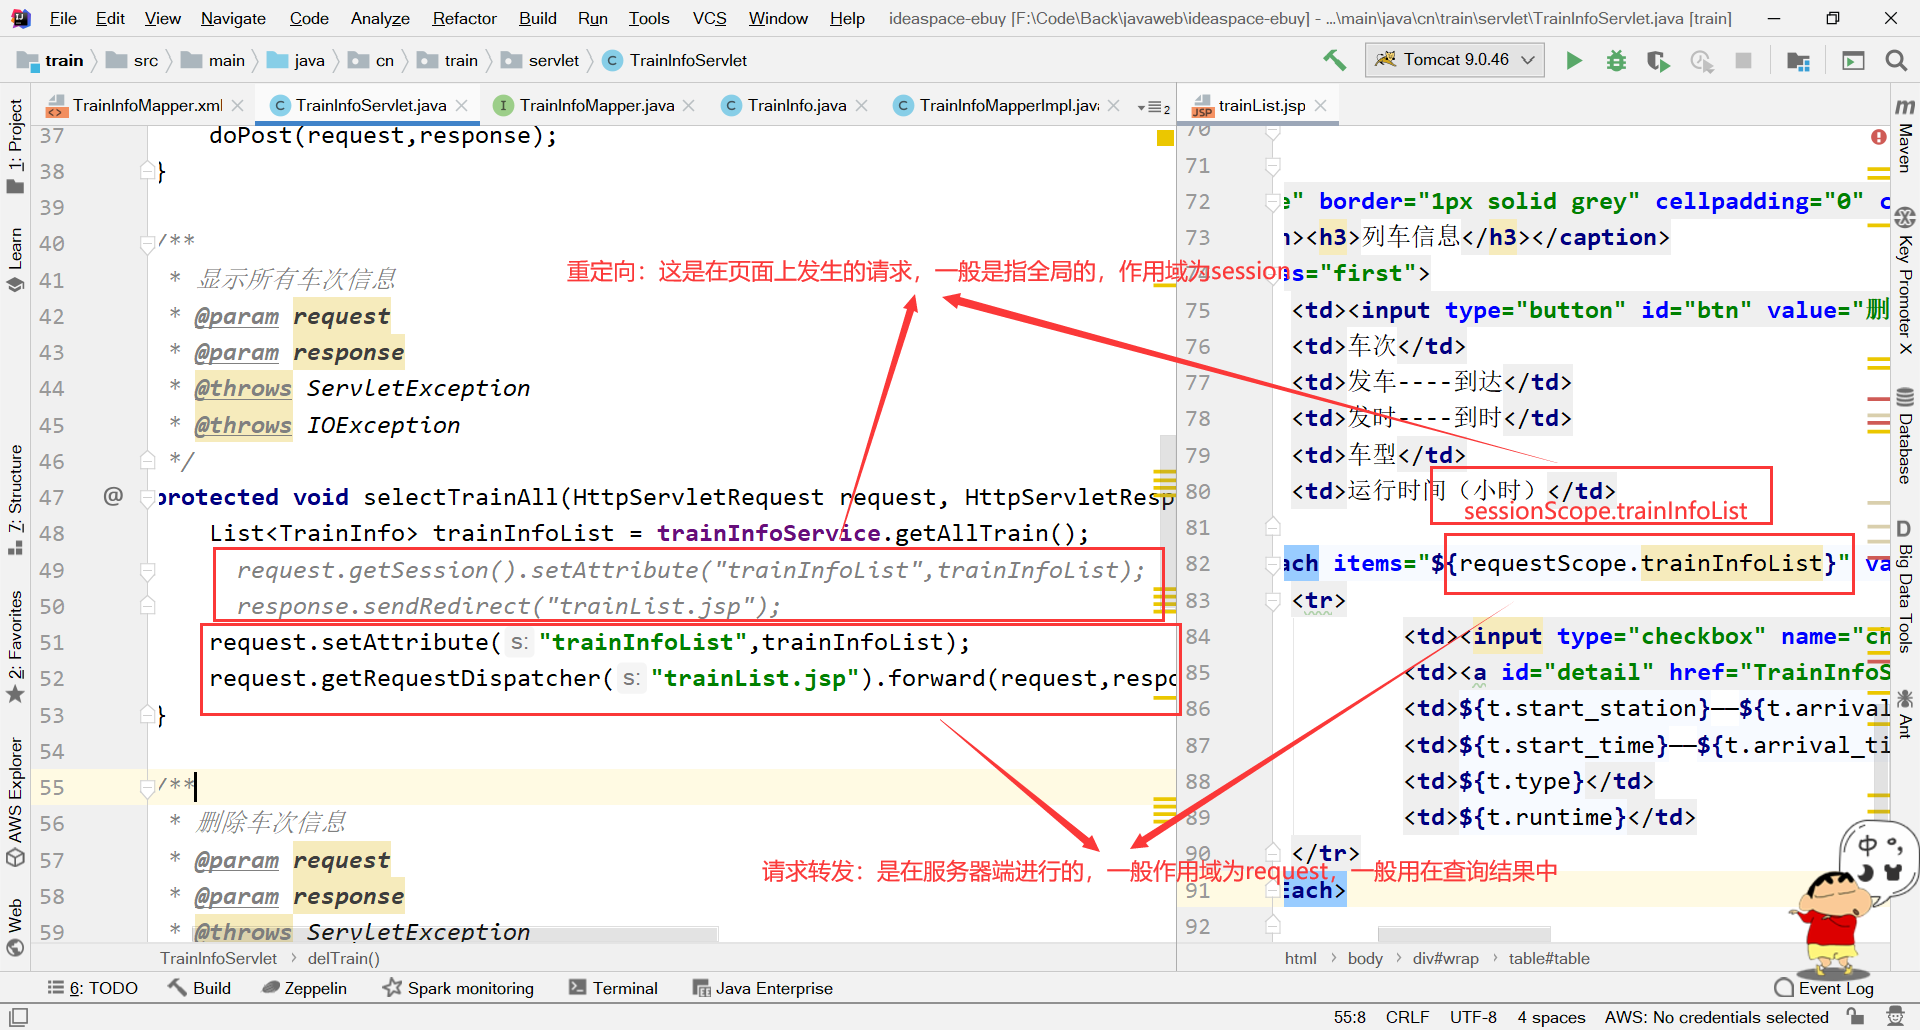Toggle JSP fold marker at line 83
The image size is (1920, 1030).
1273,601
